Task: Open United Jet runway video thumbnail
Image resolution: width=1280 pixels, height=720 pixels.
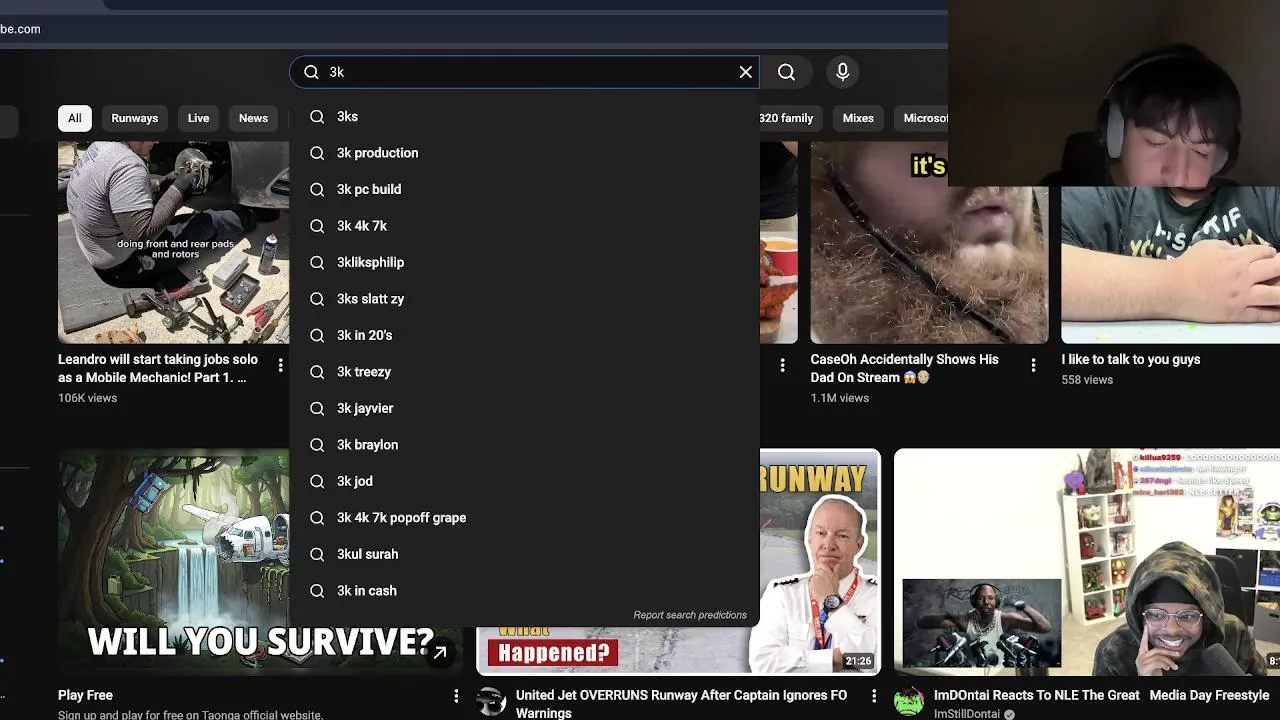Action: pos(820,561)
